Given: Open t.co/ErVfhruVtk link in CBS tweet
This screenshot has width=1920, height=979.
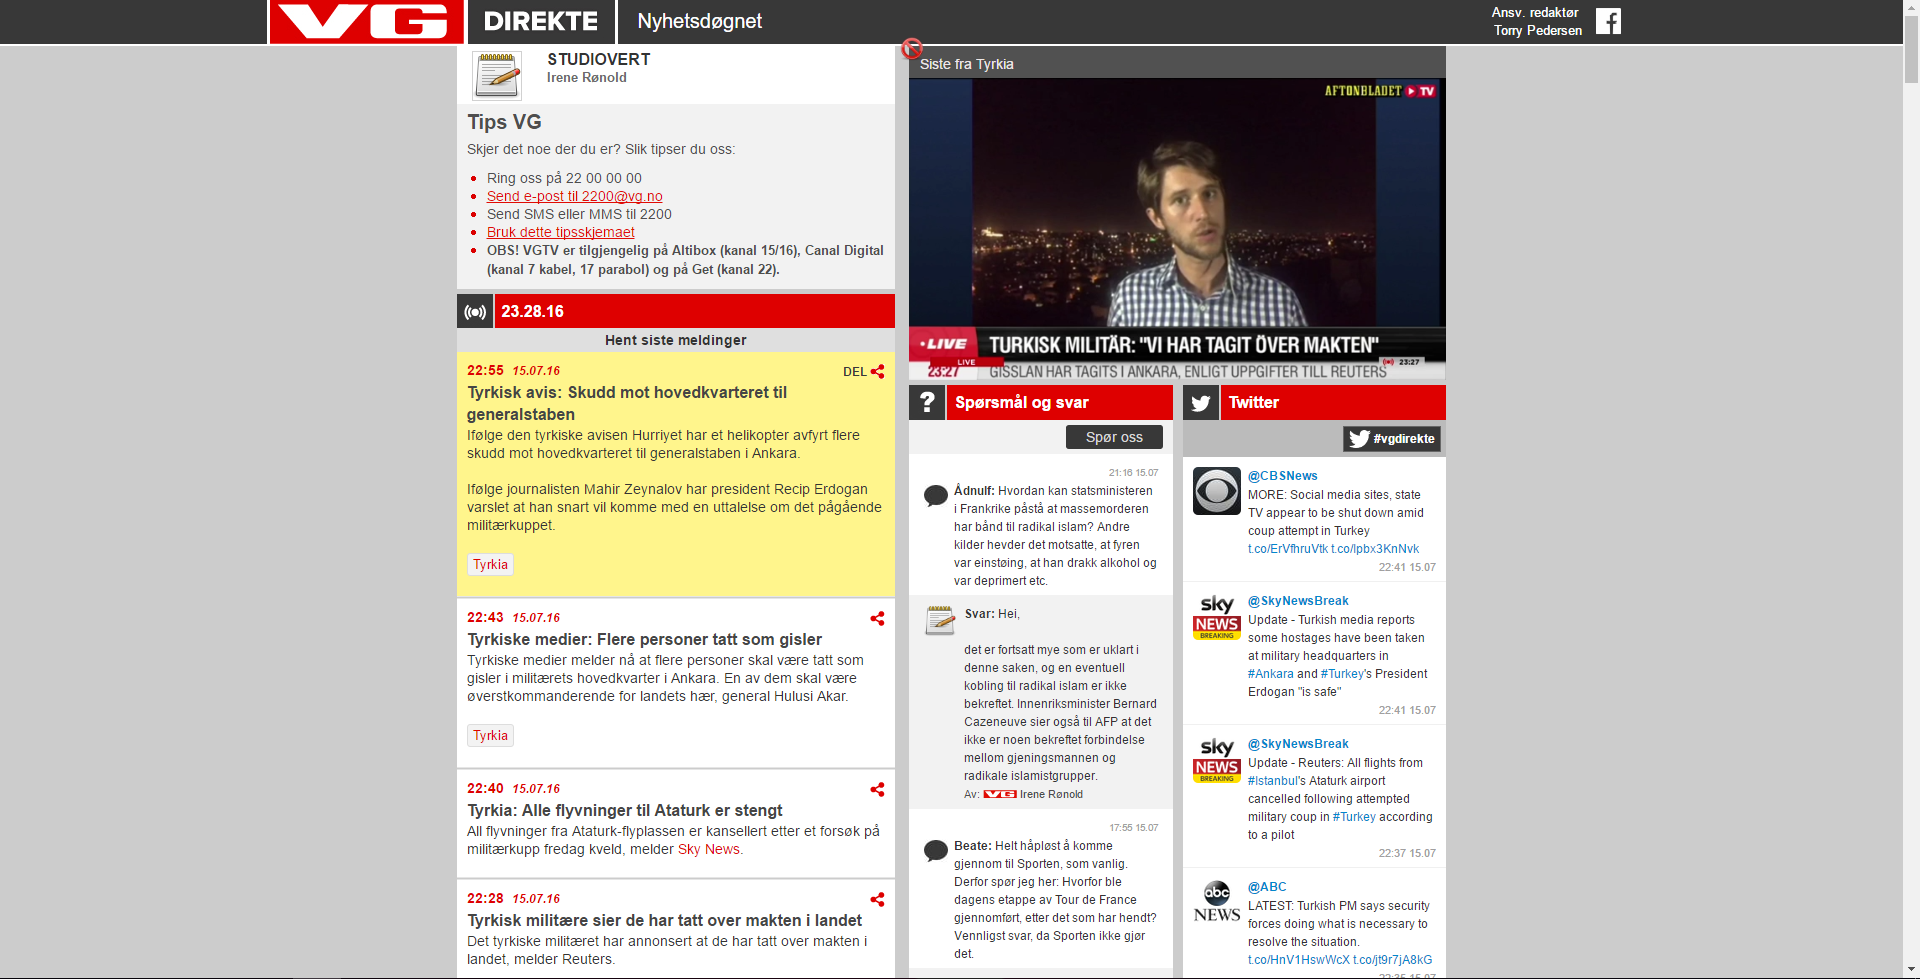Looking at the screenshot, I should pos(1288,549).
